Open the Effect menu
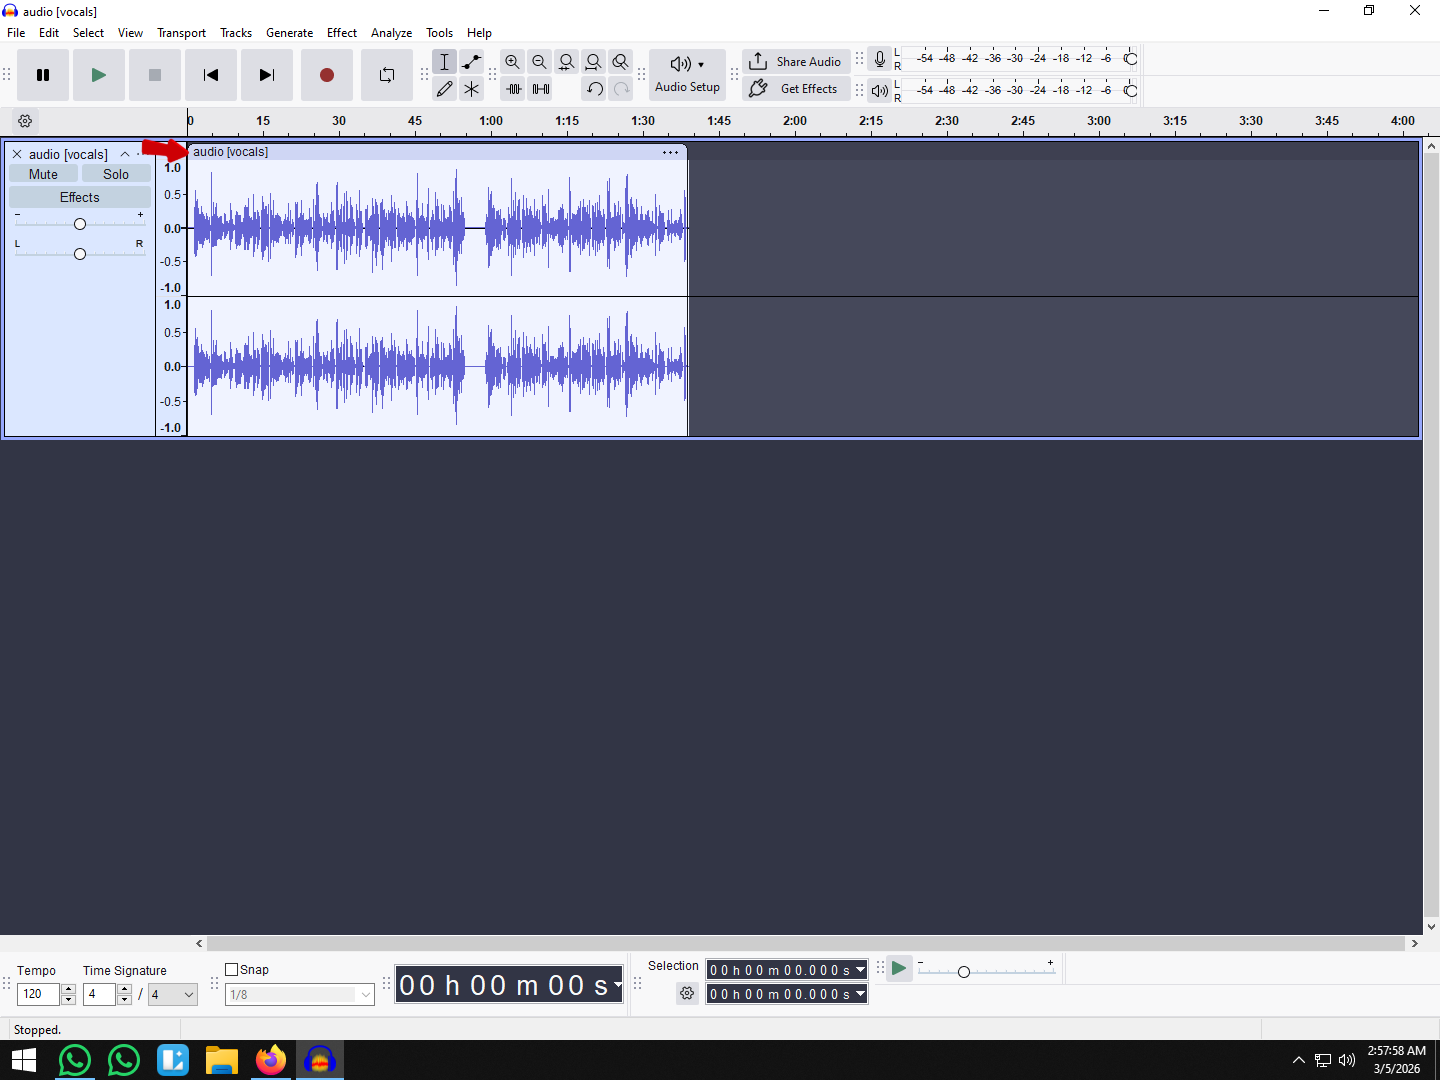This screenshot has height=1080, width=1440. click(x=341, y=33)
